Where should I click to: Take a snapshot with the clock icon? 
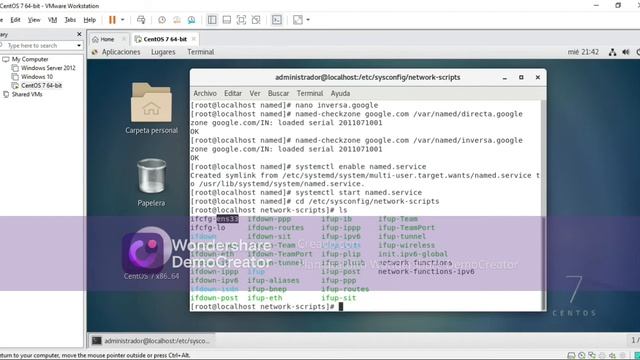coord(162,20)
